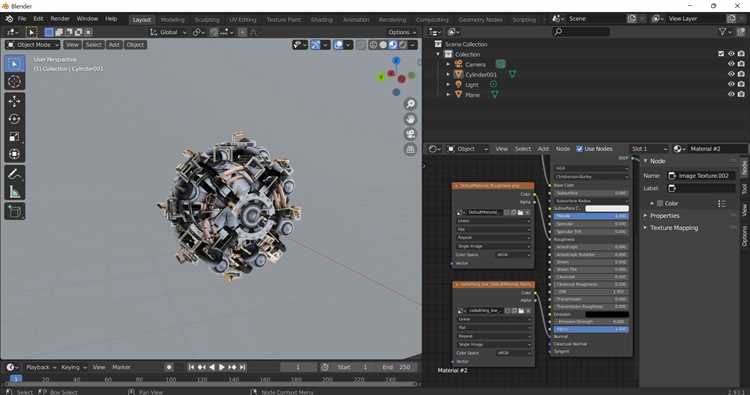Click the Subsurface Color white swatch
Screen dimensions: 750x395
607,208
